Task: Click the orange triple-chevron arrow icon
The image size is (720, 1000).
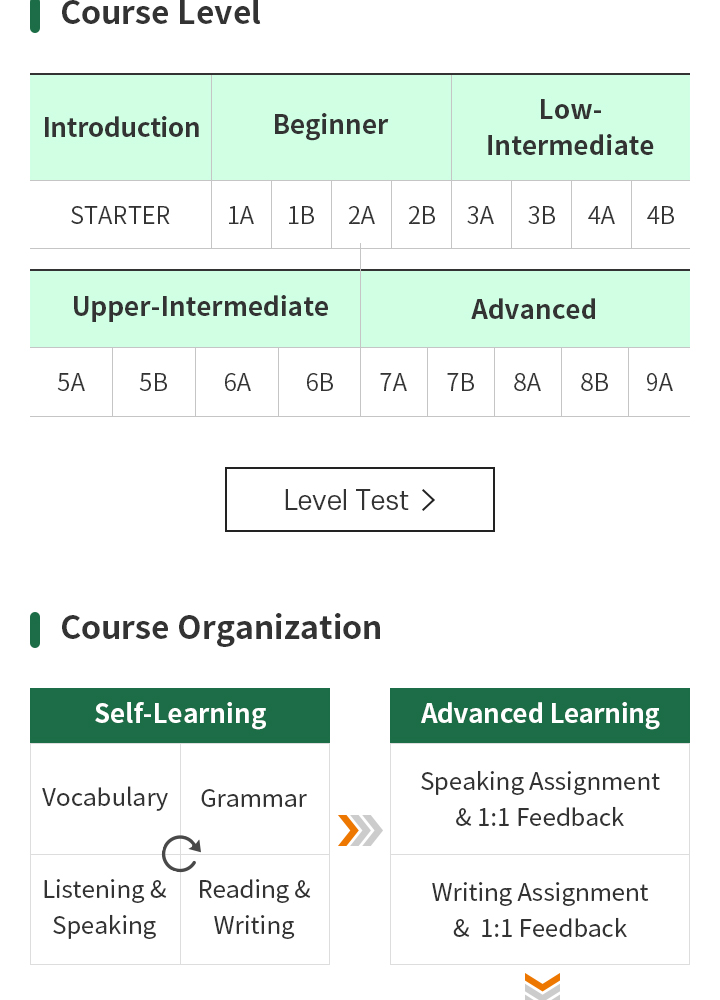Action: click(x=360, y=830)
